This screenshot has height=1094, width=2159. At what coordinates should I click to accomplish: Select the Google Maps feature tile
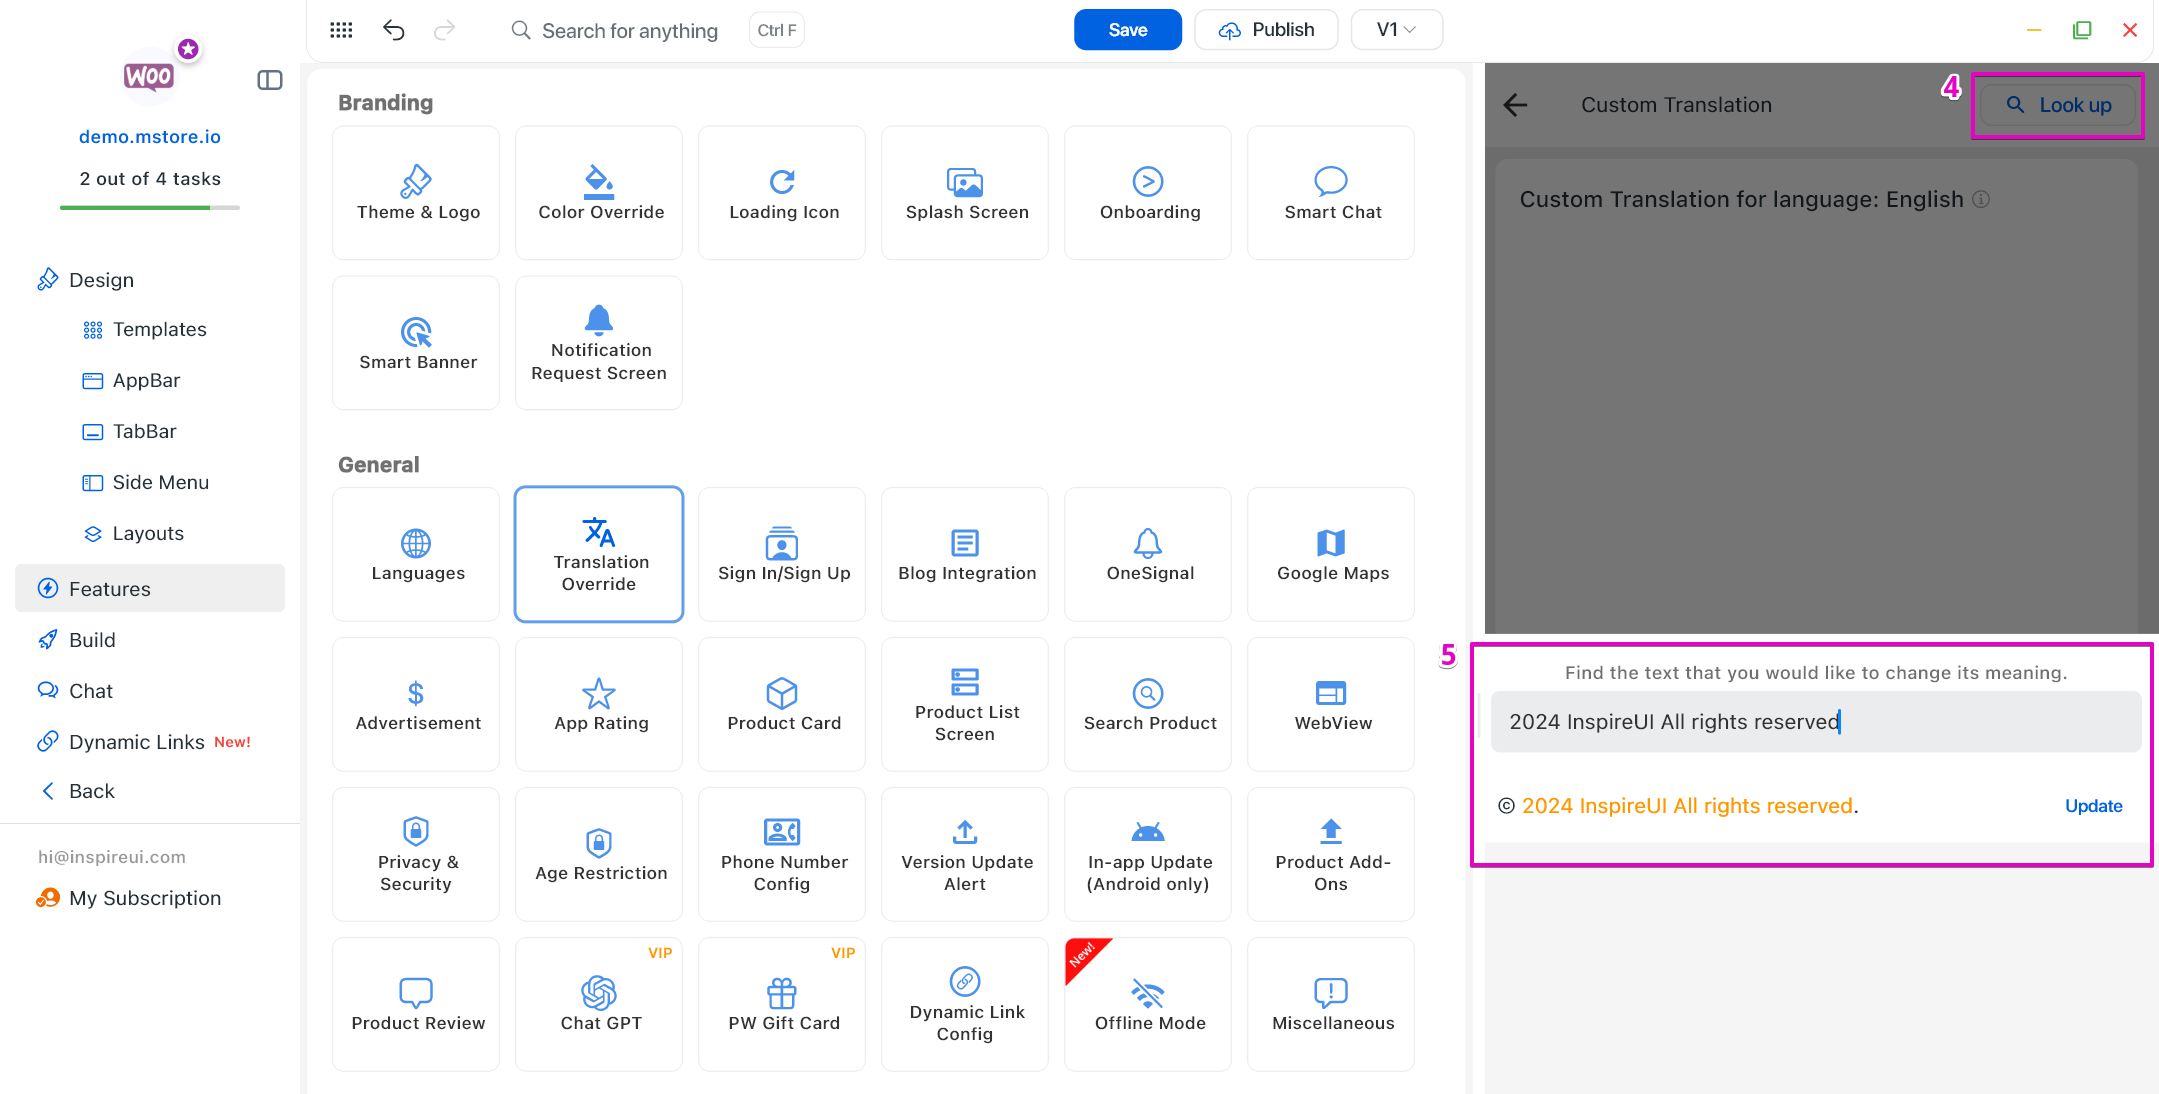(1331, 555)
